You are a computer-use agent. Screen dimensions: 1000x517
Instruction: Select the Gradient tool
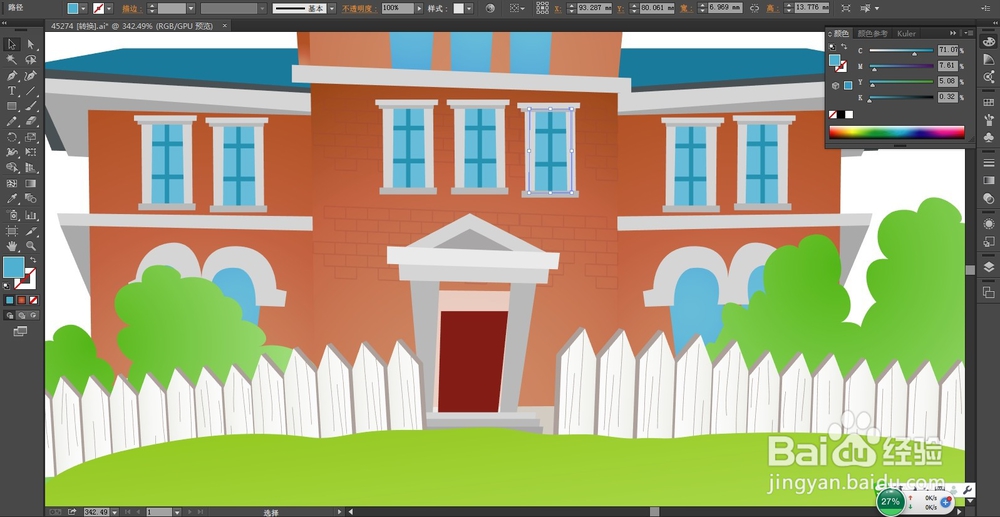coord(30,184)
